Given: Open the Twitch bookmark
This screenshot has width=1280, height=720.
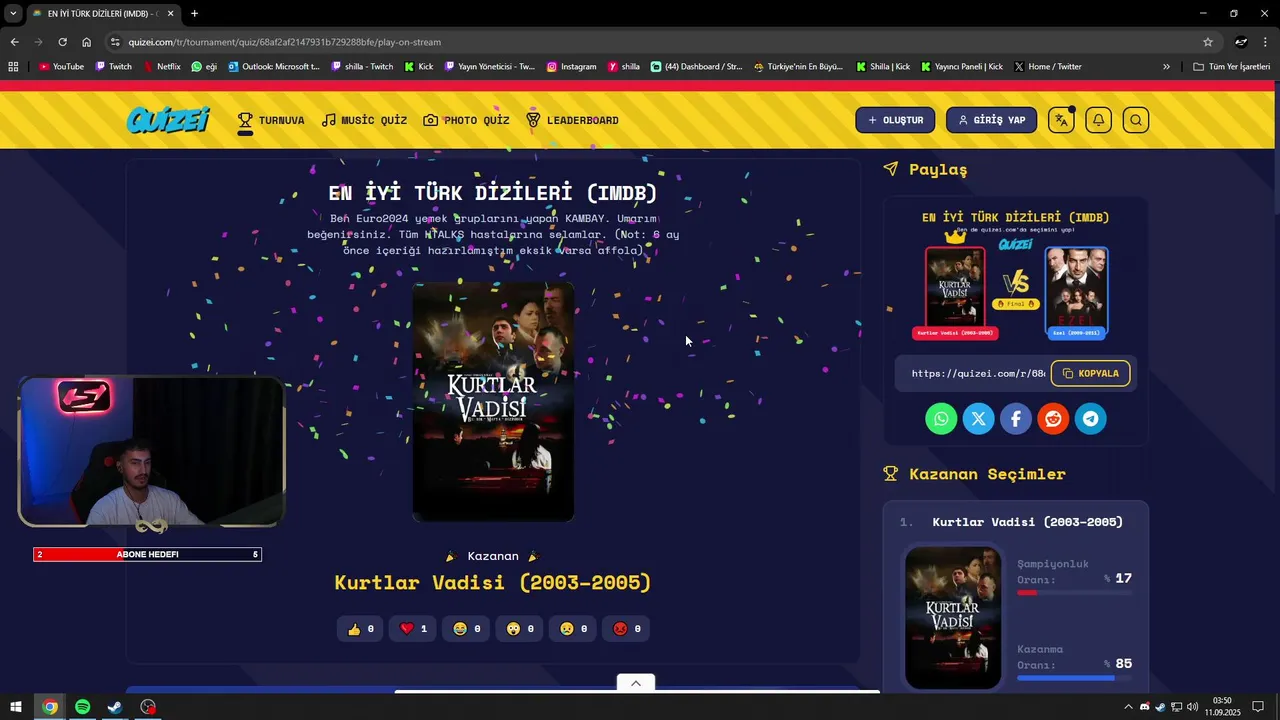Looking at the screenshot, I should [114, 67].
